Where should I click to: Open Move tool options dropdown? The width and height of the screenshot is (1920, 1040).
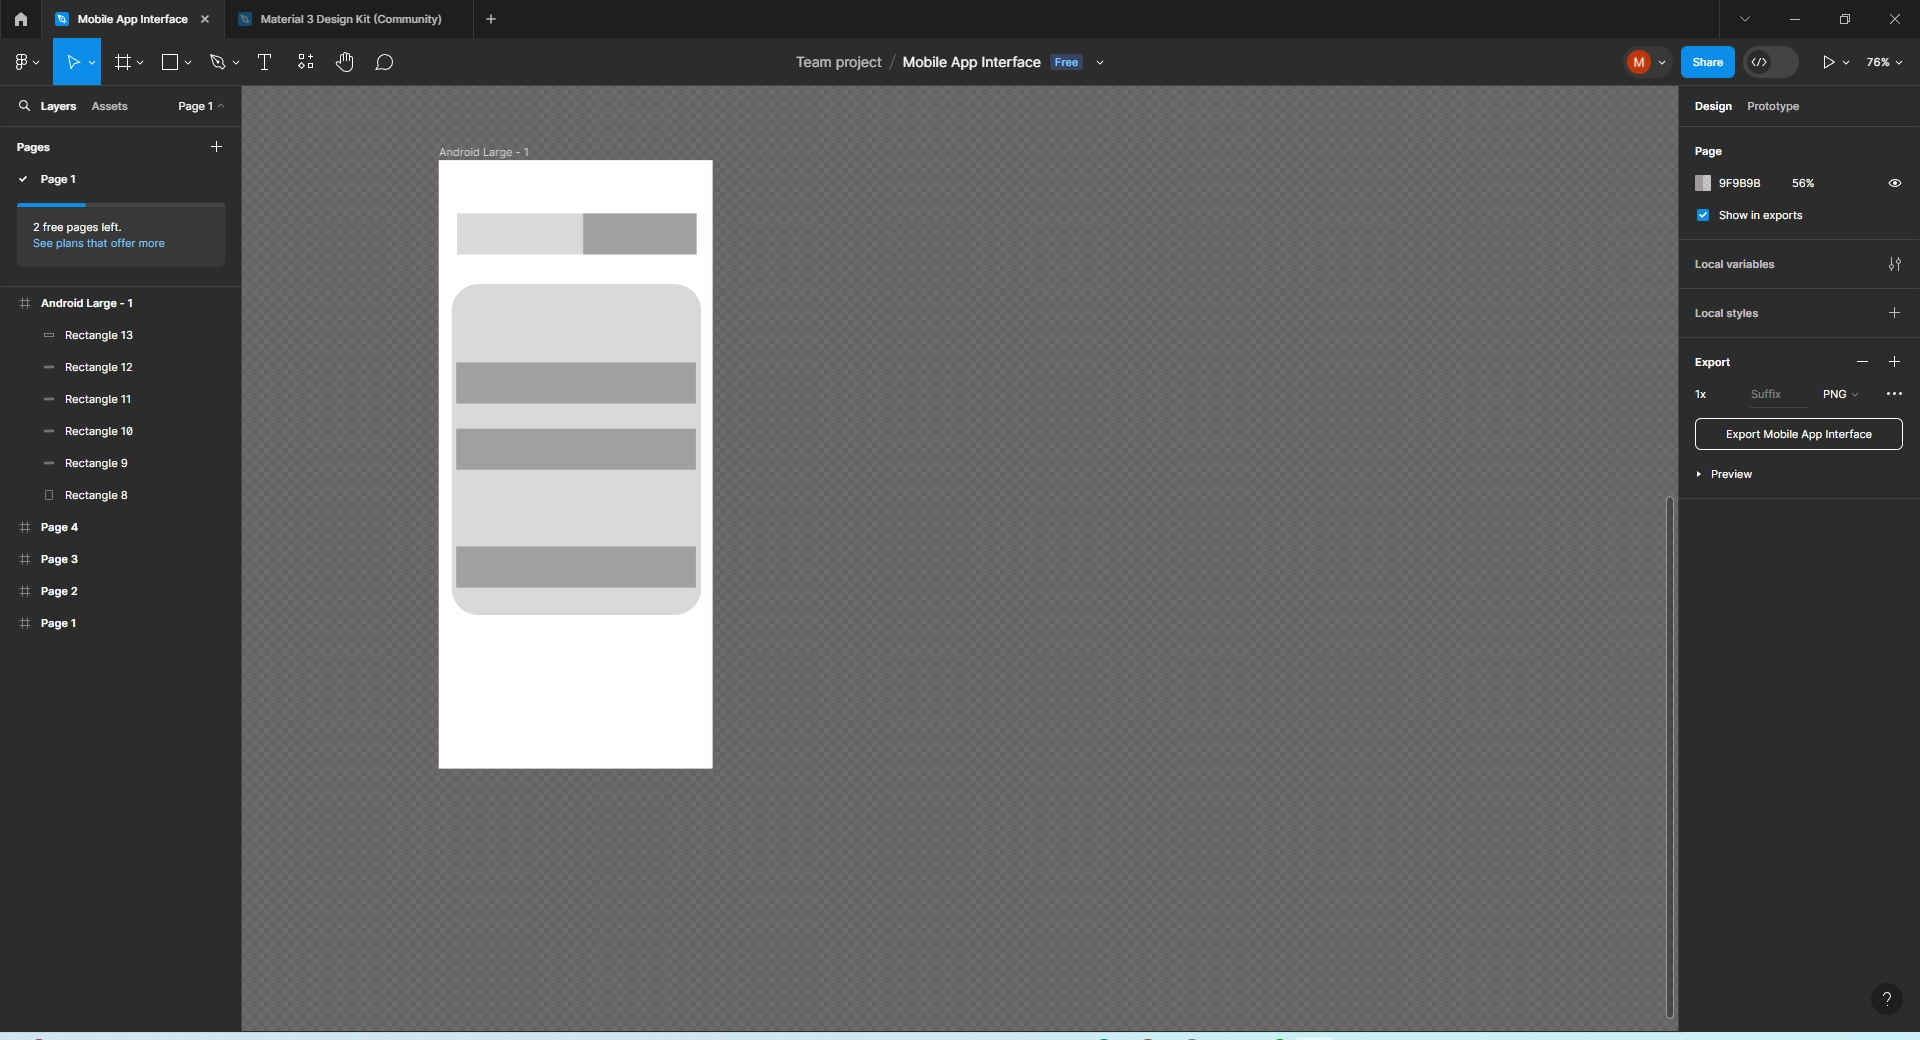(92, 62)
